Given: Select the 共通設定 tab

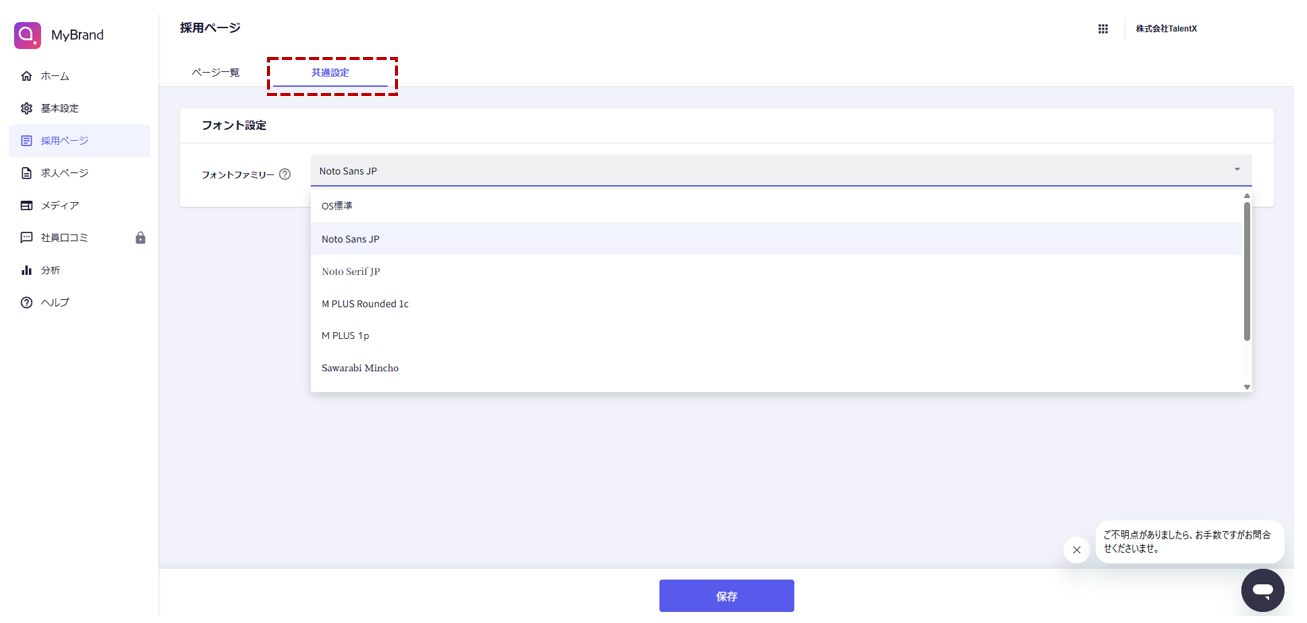Looking at the screenshot, I should pyautogui.click(x=330, y=73).
